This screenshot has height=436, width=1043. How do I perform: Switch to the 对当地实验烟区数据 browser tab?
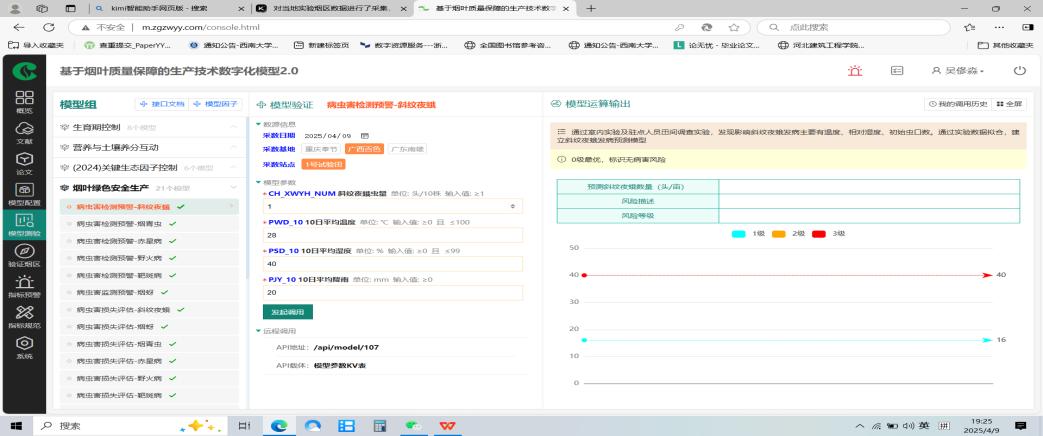(331, 9)
